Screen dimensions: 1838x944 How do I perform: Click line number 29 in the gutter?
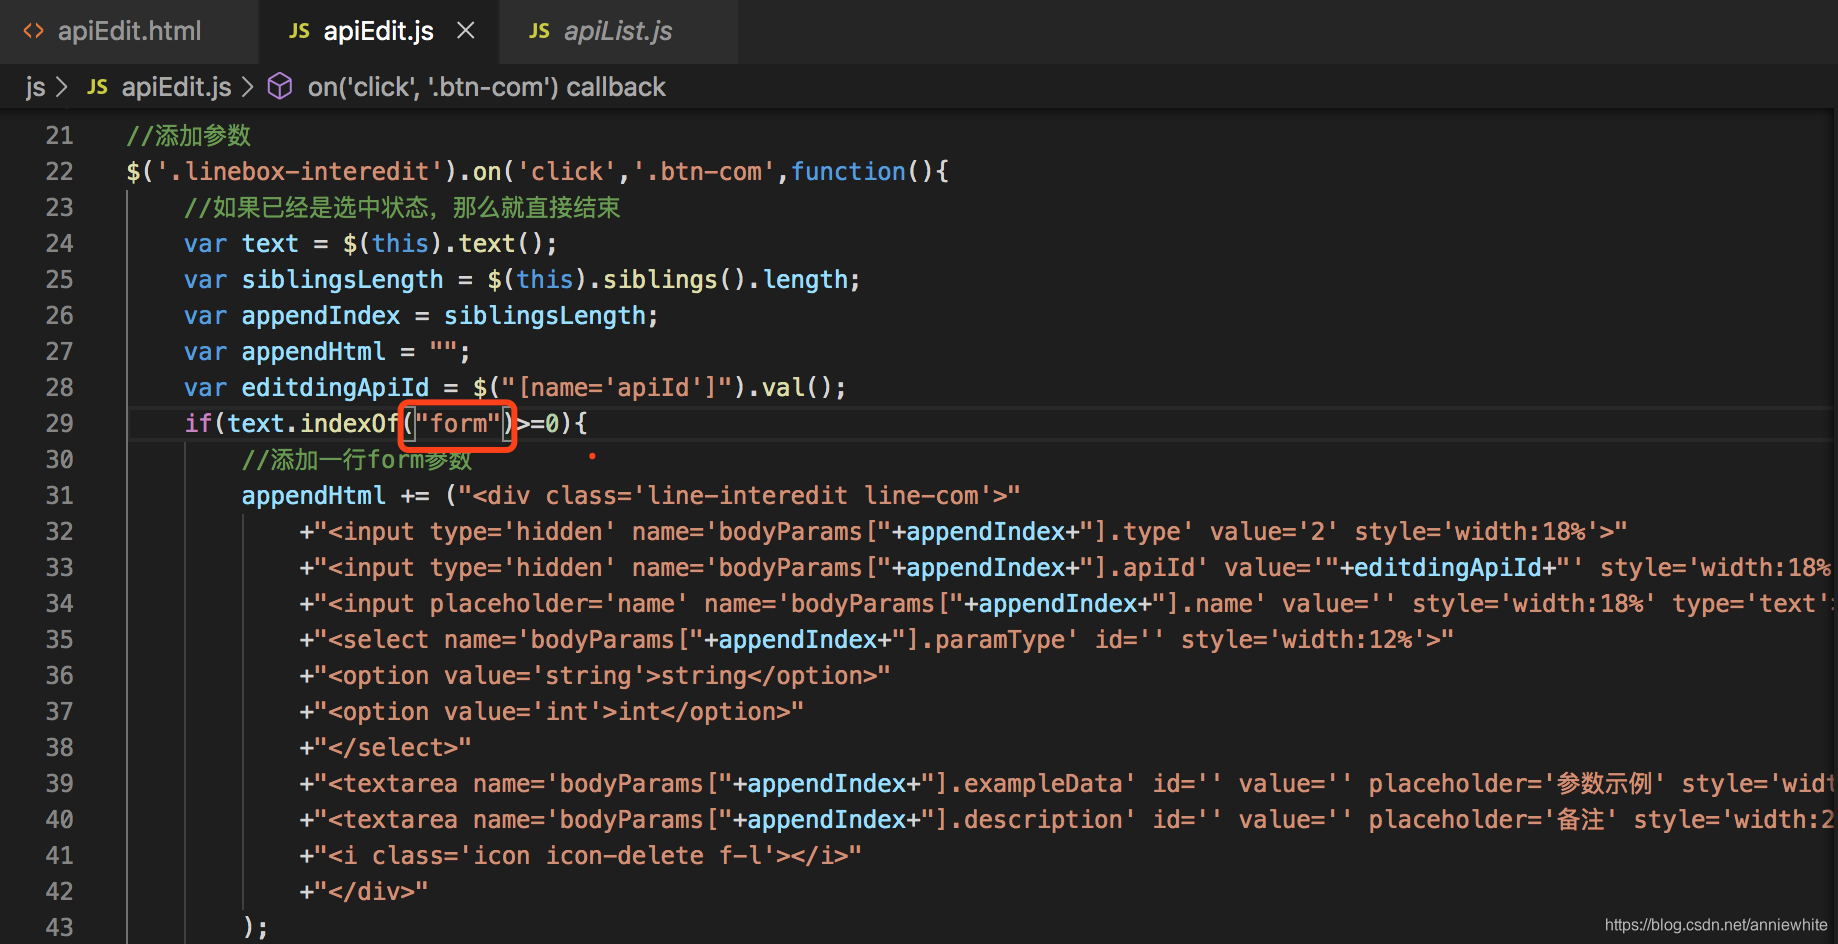59,423
